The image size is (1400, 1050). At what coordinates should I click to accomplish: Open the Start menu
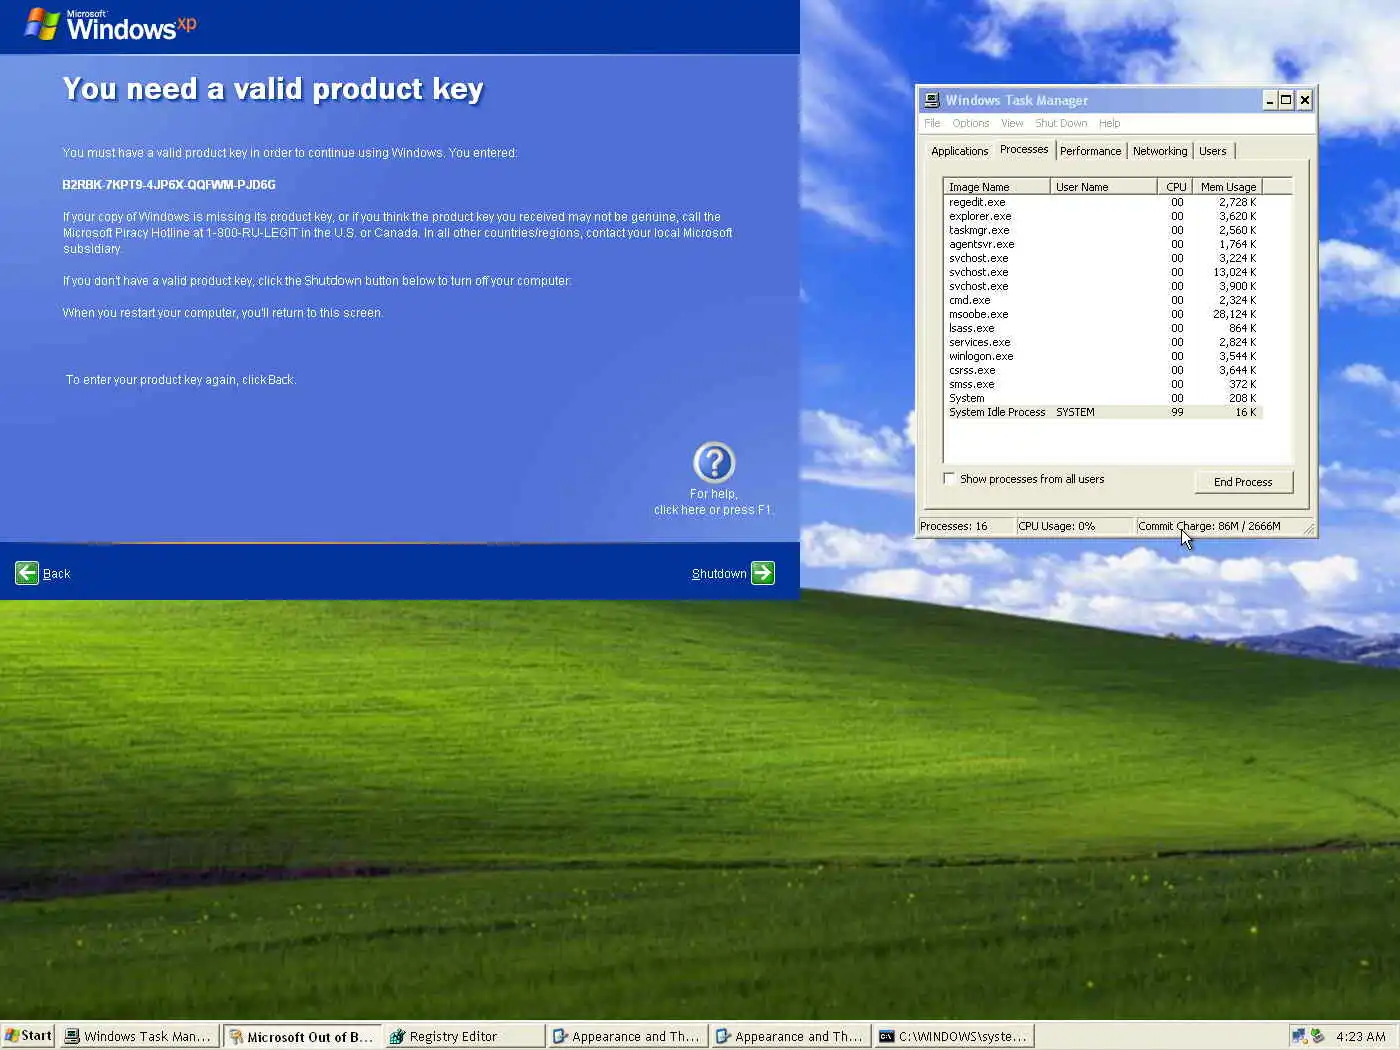(28, 1036)
